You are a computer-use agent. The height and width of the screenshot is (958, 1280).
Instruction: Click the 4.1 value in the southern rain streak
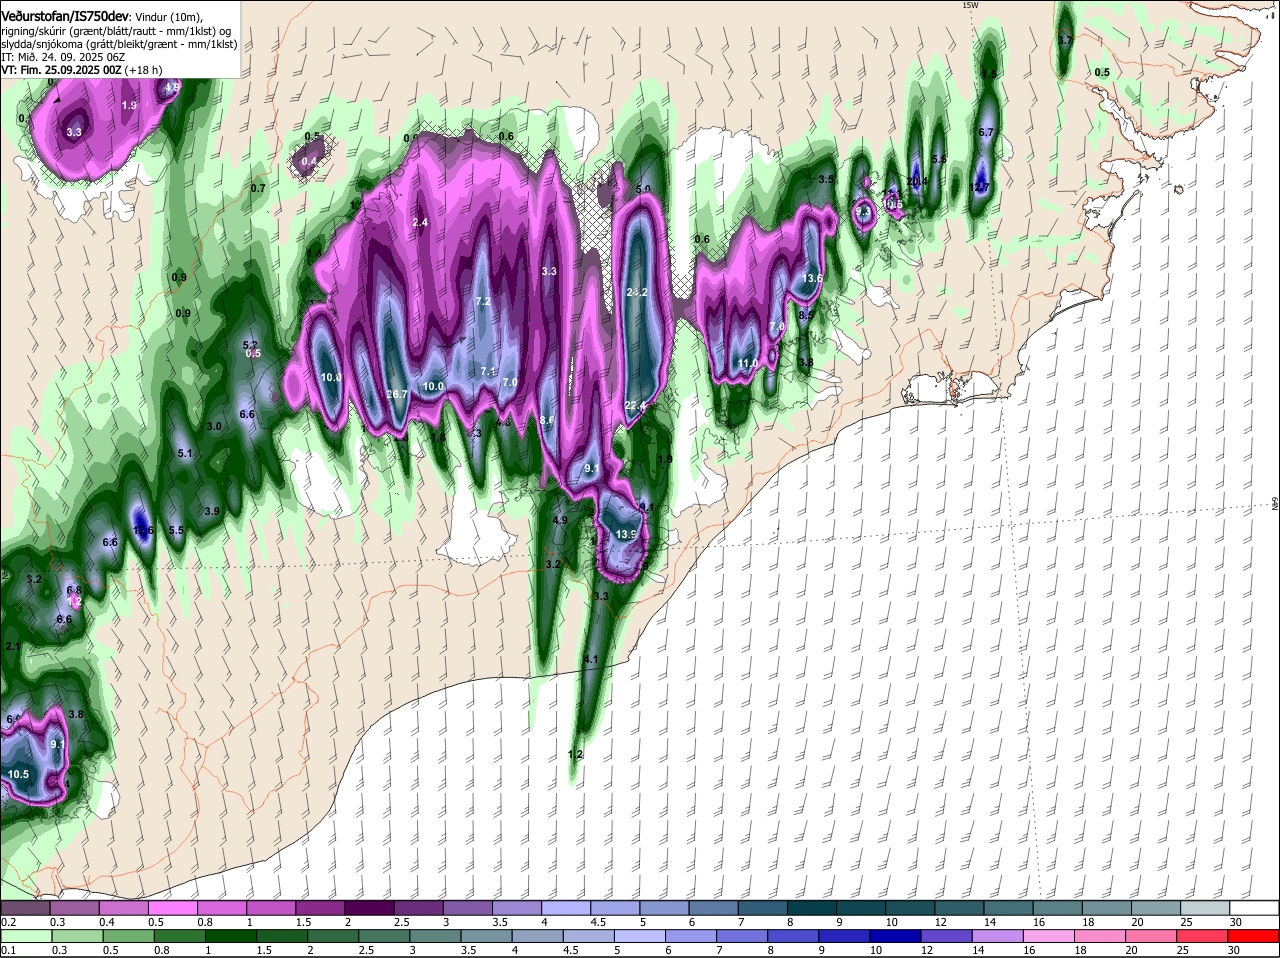click(x=590, y=660)
